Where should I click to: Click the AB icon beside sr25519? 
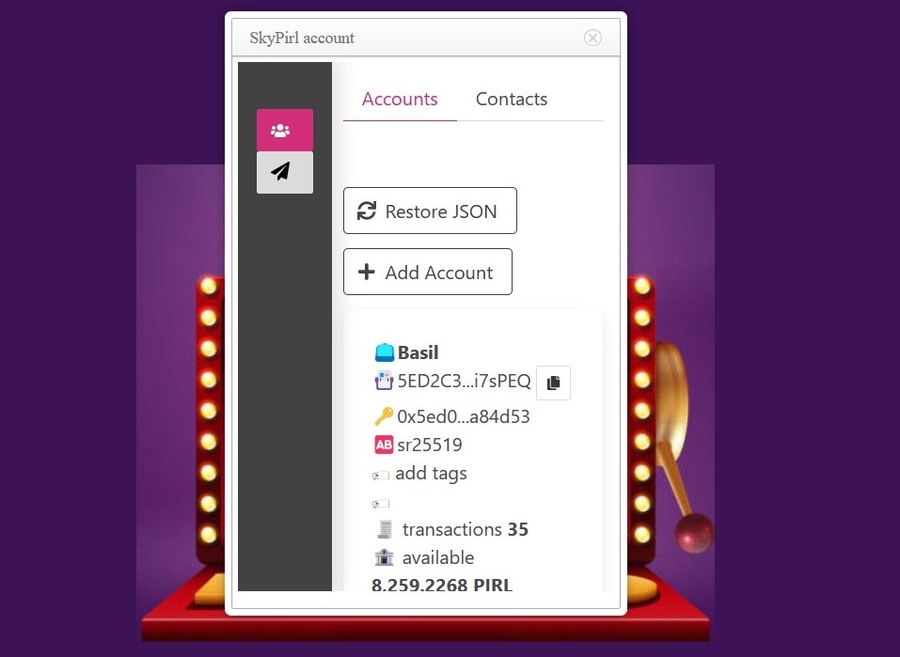384,445
